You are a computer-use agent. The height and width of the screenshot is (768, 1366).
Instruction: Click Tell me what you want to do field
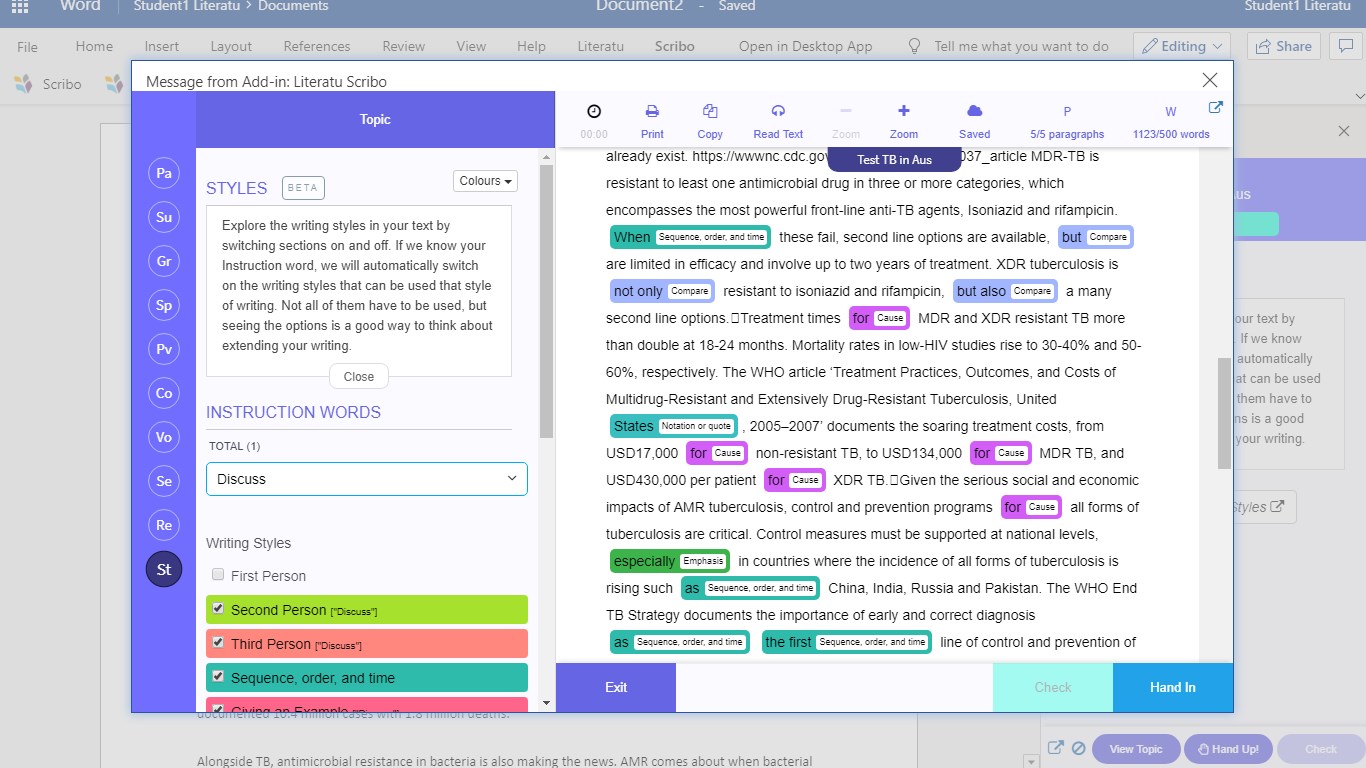click(1021, 46)
